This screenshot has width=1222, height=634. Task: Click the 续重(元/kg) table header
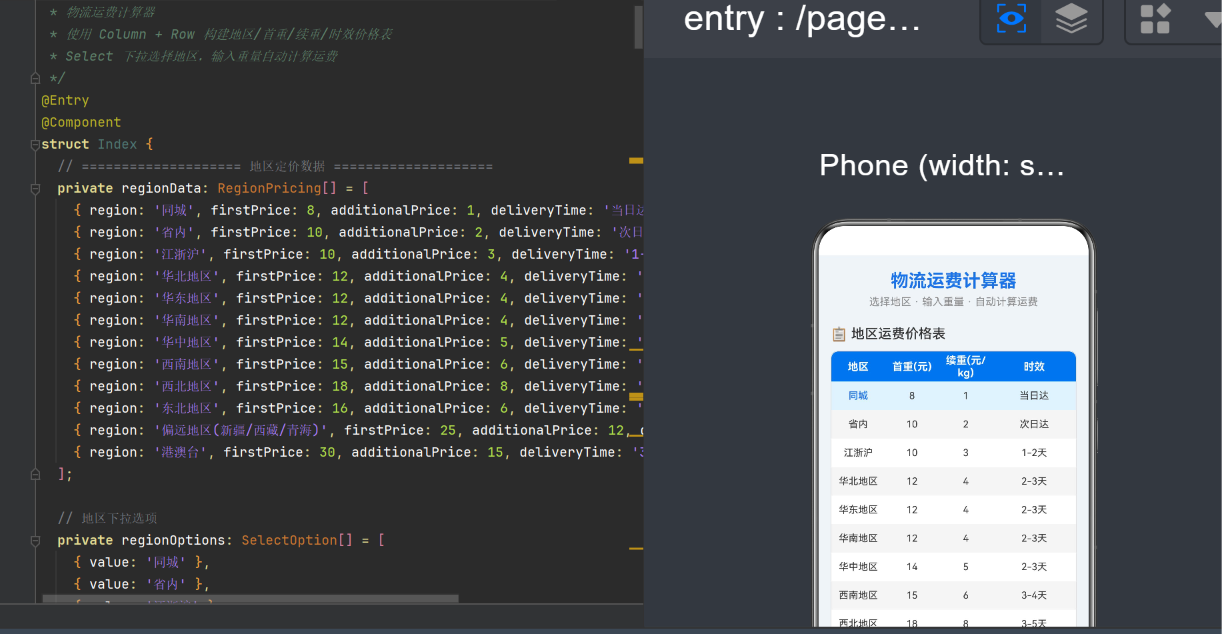coord(966,367)
